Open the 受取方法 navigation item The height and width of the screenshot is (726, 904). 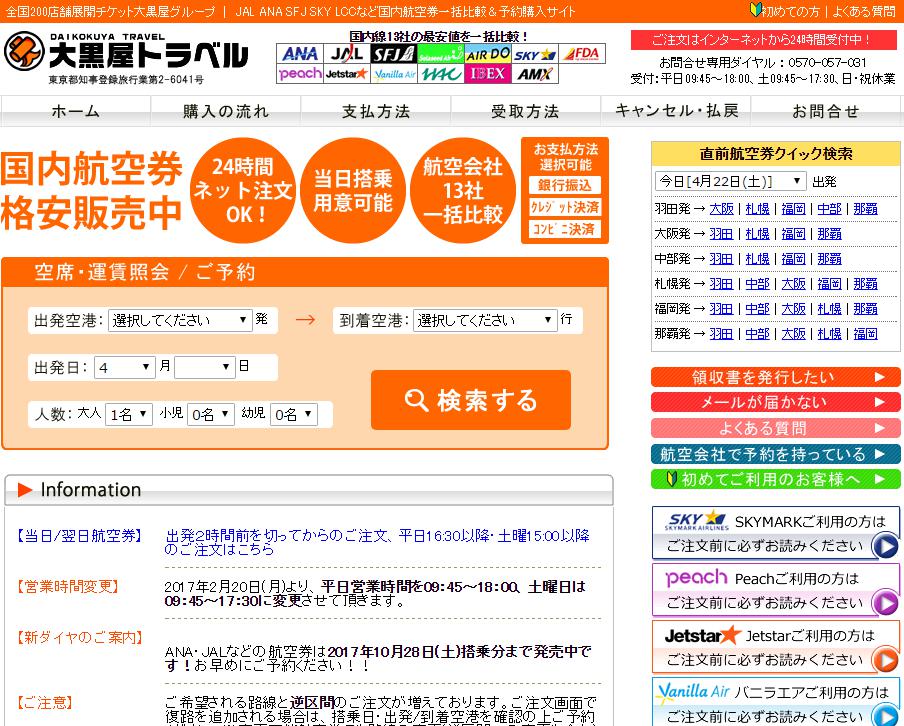pos(526,111)
